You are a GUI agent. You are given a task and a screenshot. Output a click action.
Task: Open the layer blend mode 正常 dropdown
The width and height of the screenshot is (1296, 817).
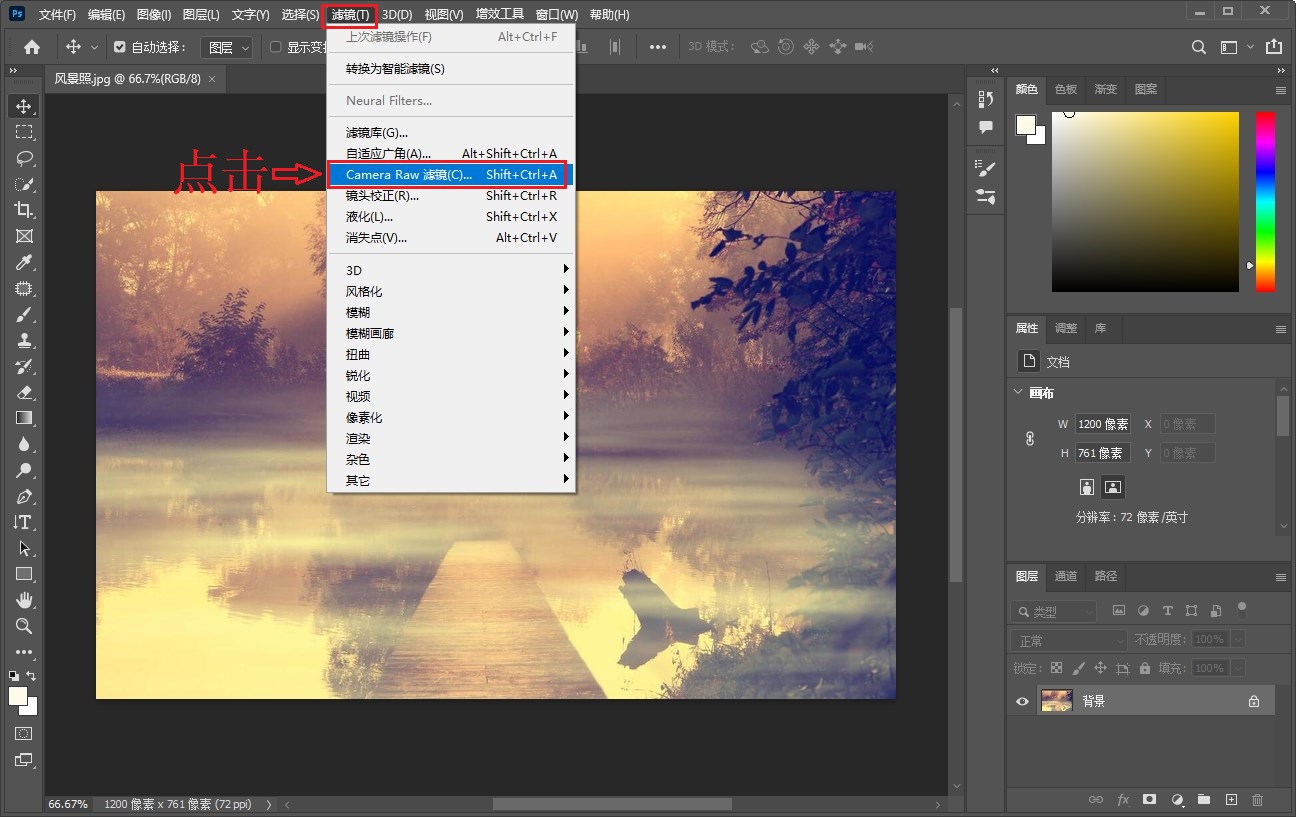click(x=1069, y=640)
